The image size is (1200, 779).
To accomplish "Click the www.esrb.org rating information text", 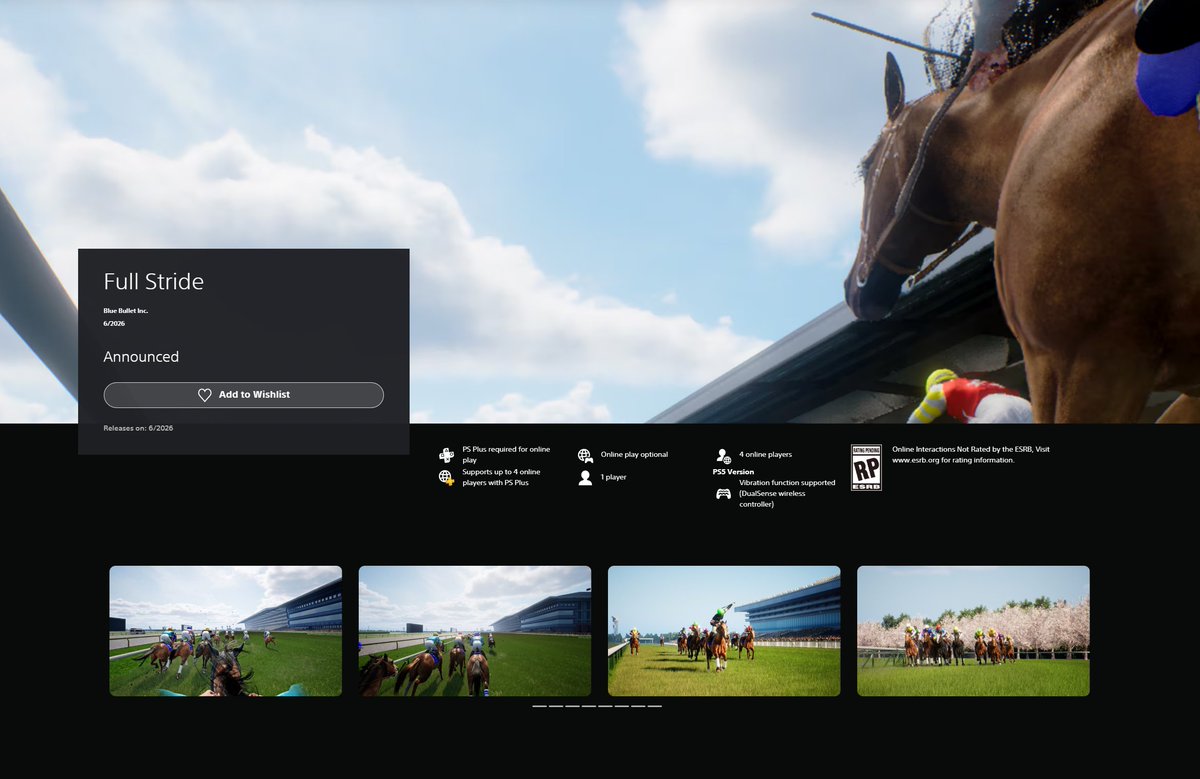I will click(x=971, y=455).
